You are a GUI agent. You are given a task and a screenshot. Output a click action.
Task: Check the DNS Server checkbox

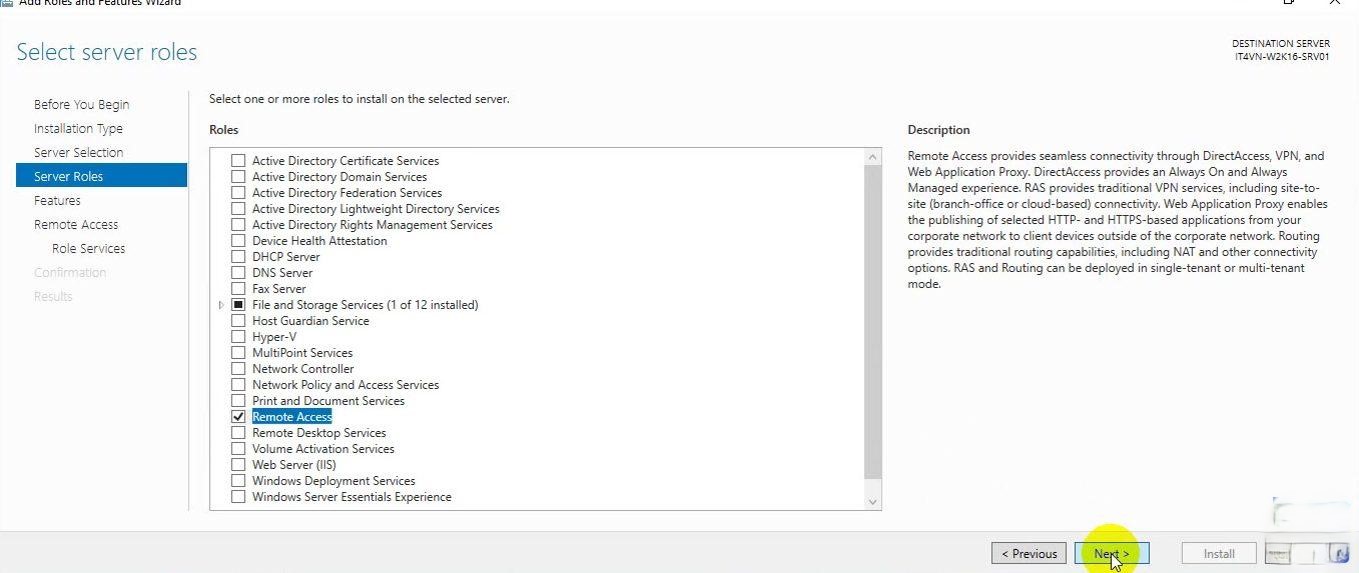[x=238, y=273]
